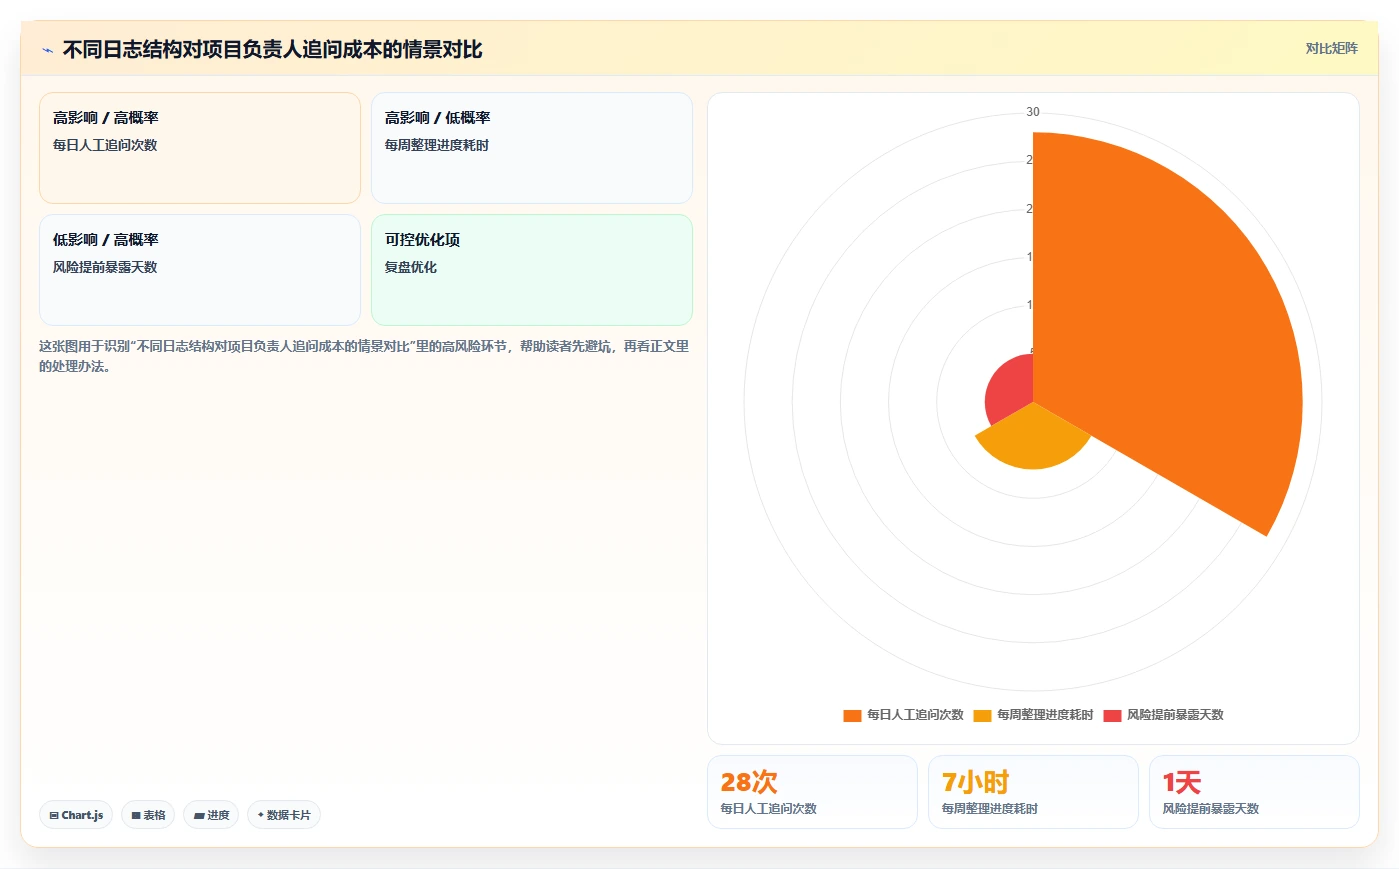Screen dimensions: 1399x869
Task: Open the 28次 stat card
Action: coord(812,792)
